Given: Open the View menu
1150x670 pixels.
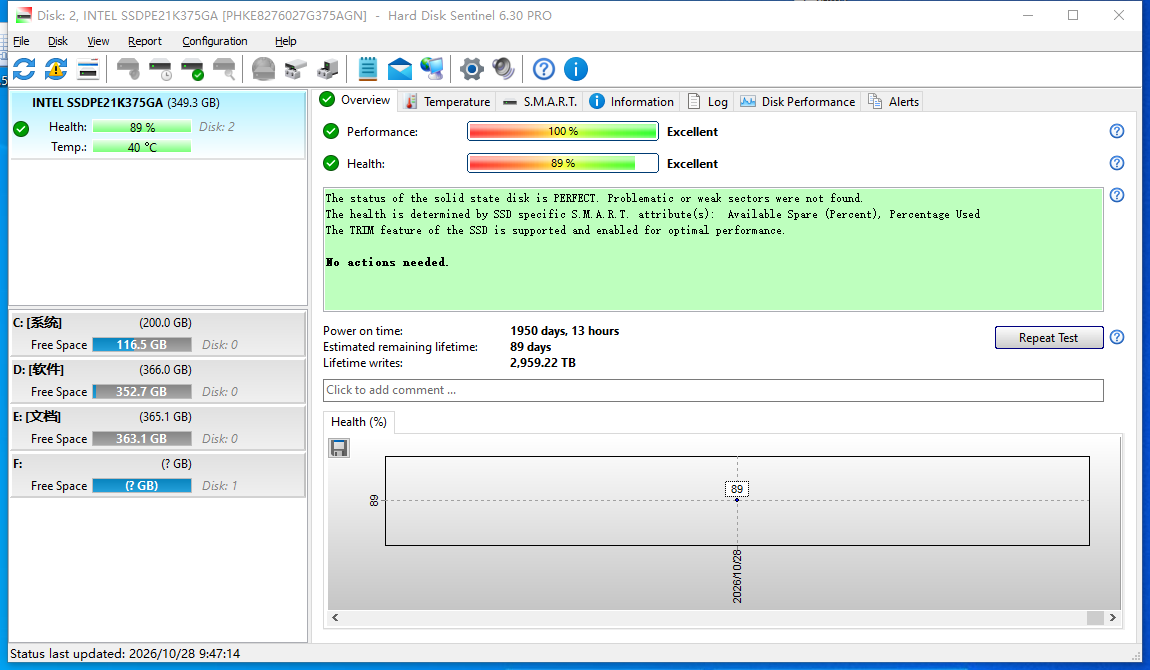Looking at the screenshot, I should 98,41.
